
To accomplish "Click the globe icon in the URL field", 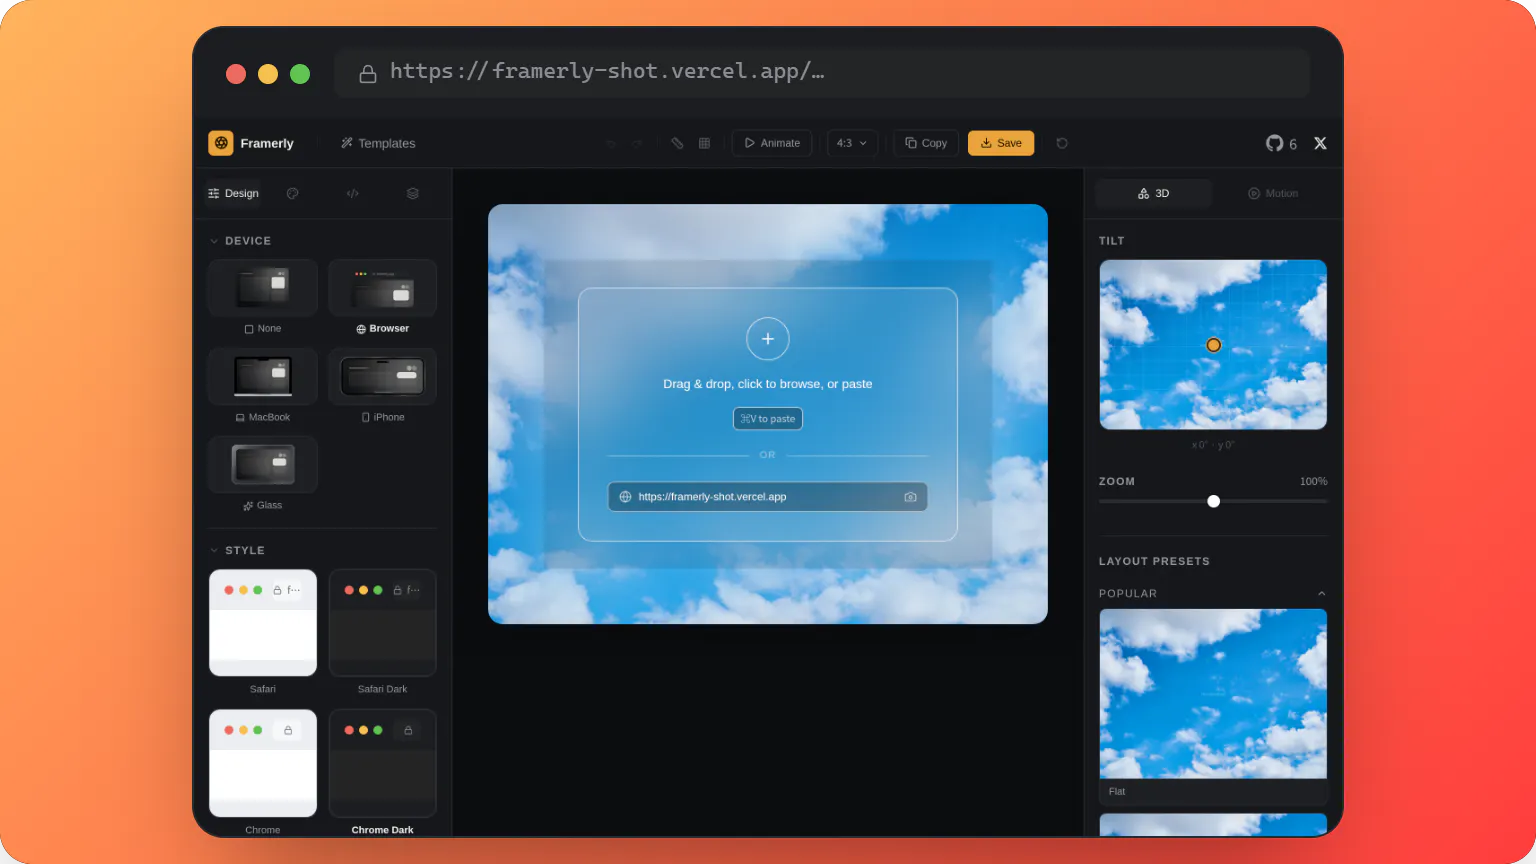I will point(625,497).
